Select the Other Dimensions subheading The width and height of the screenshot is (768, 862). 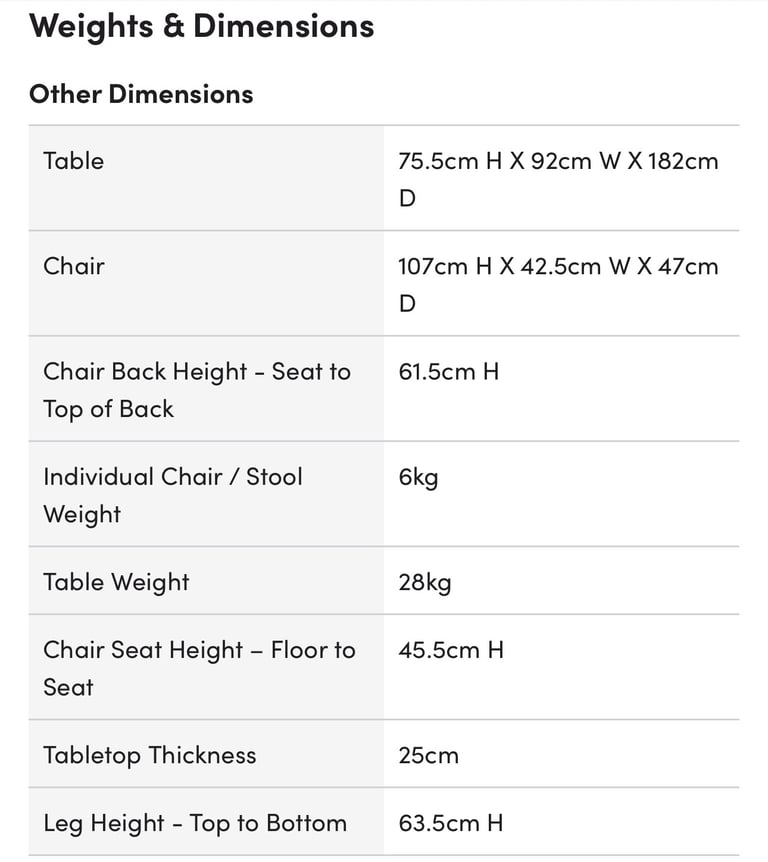pyautogui.click(x=141, y=94)
